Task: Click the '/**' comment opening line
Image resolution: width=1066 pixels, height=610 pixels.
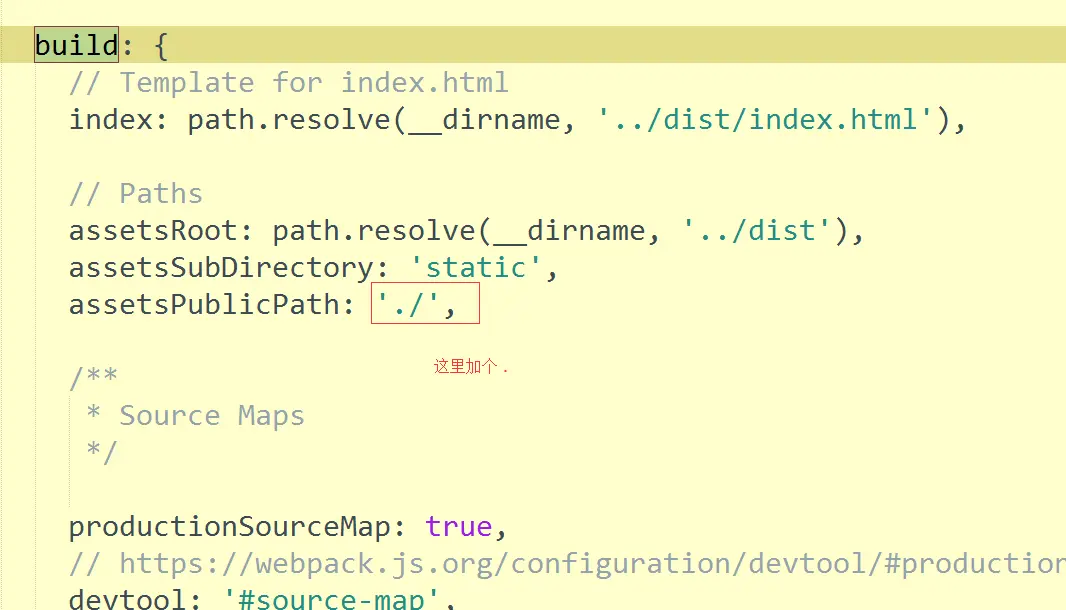Action: (x=93, y=377)
